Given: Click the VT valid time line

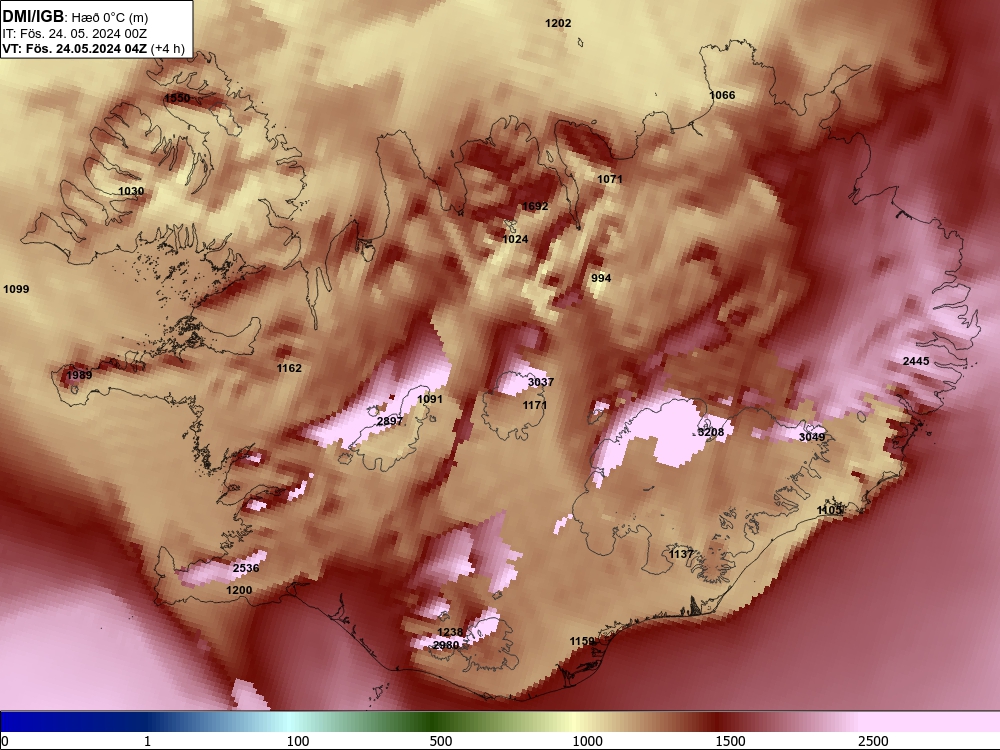Looking at the screenshot, I should point(94,48).
